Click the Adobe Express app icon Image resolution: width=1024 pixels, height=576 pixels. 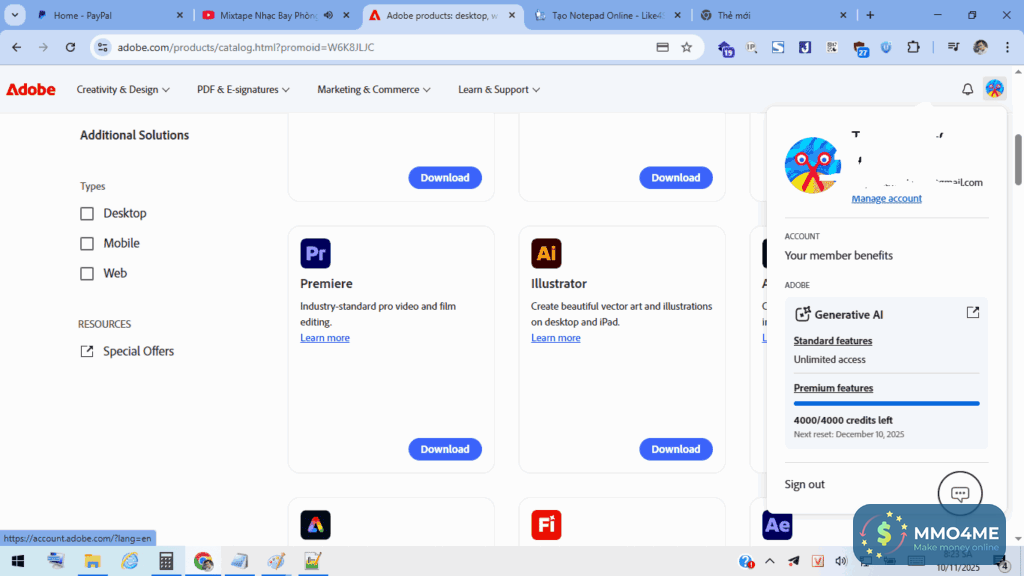click(x=315, y=525)
